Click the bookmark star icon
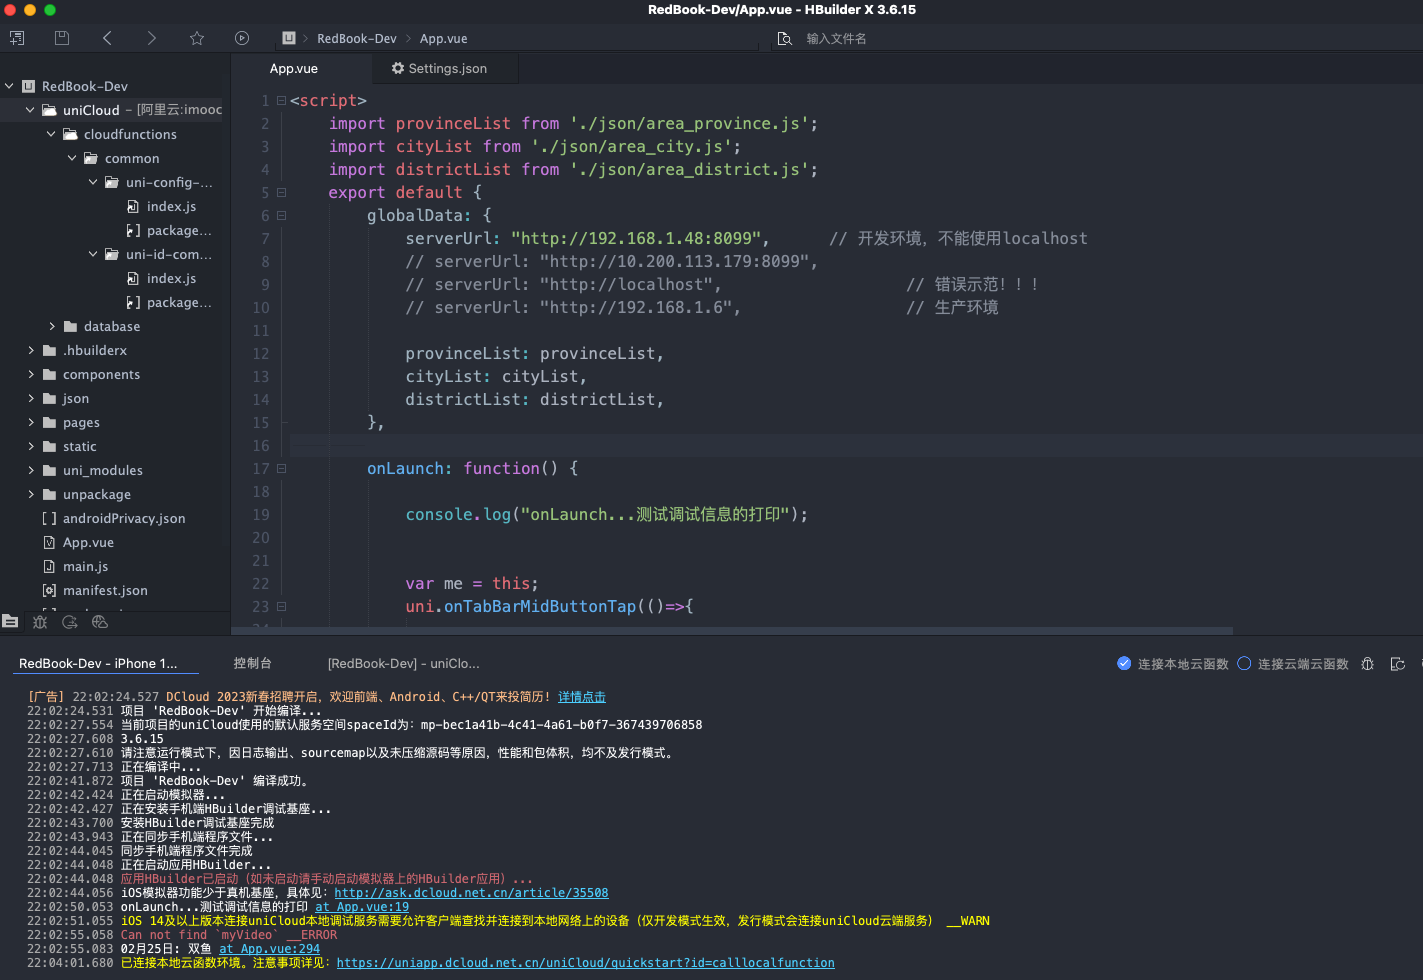This screenshot has width=1423, height=980. click(197, 38)
